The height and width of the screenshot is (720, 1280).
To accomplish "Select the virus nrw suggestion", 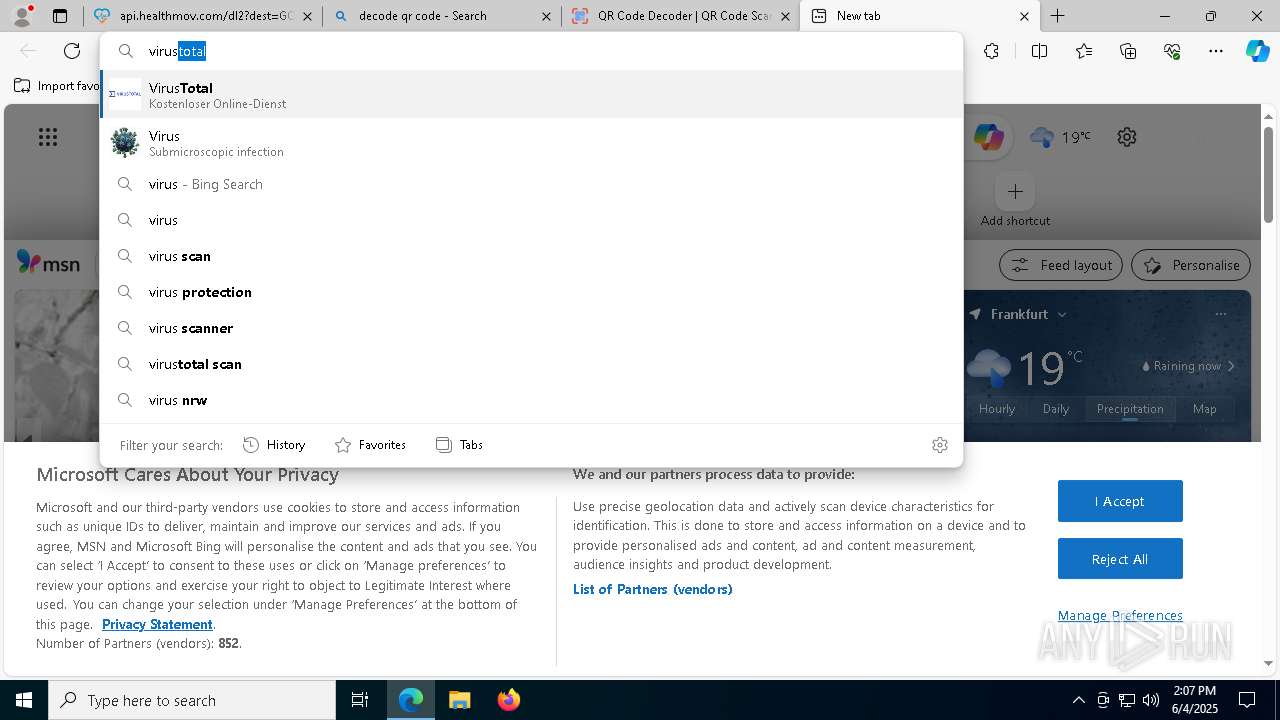I will click(531, 400).
